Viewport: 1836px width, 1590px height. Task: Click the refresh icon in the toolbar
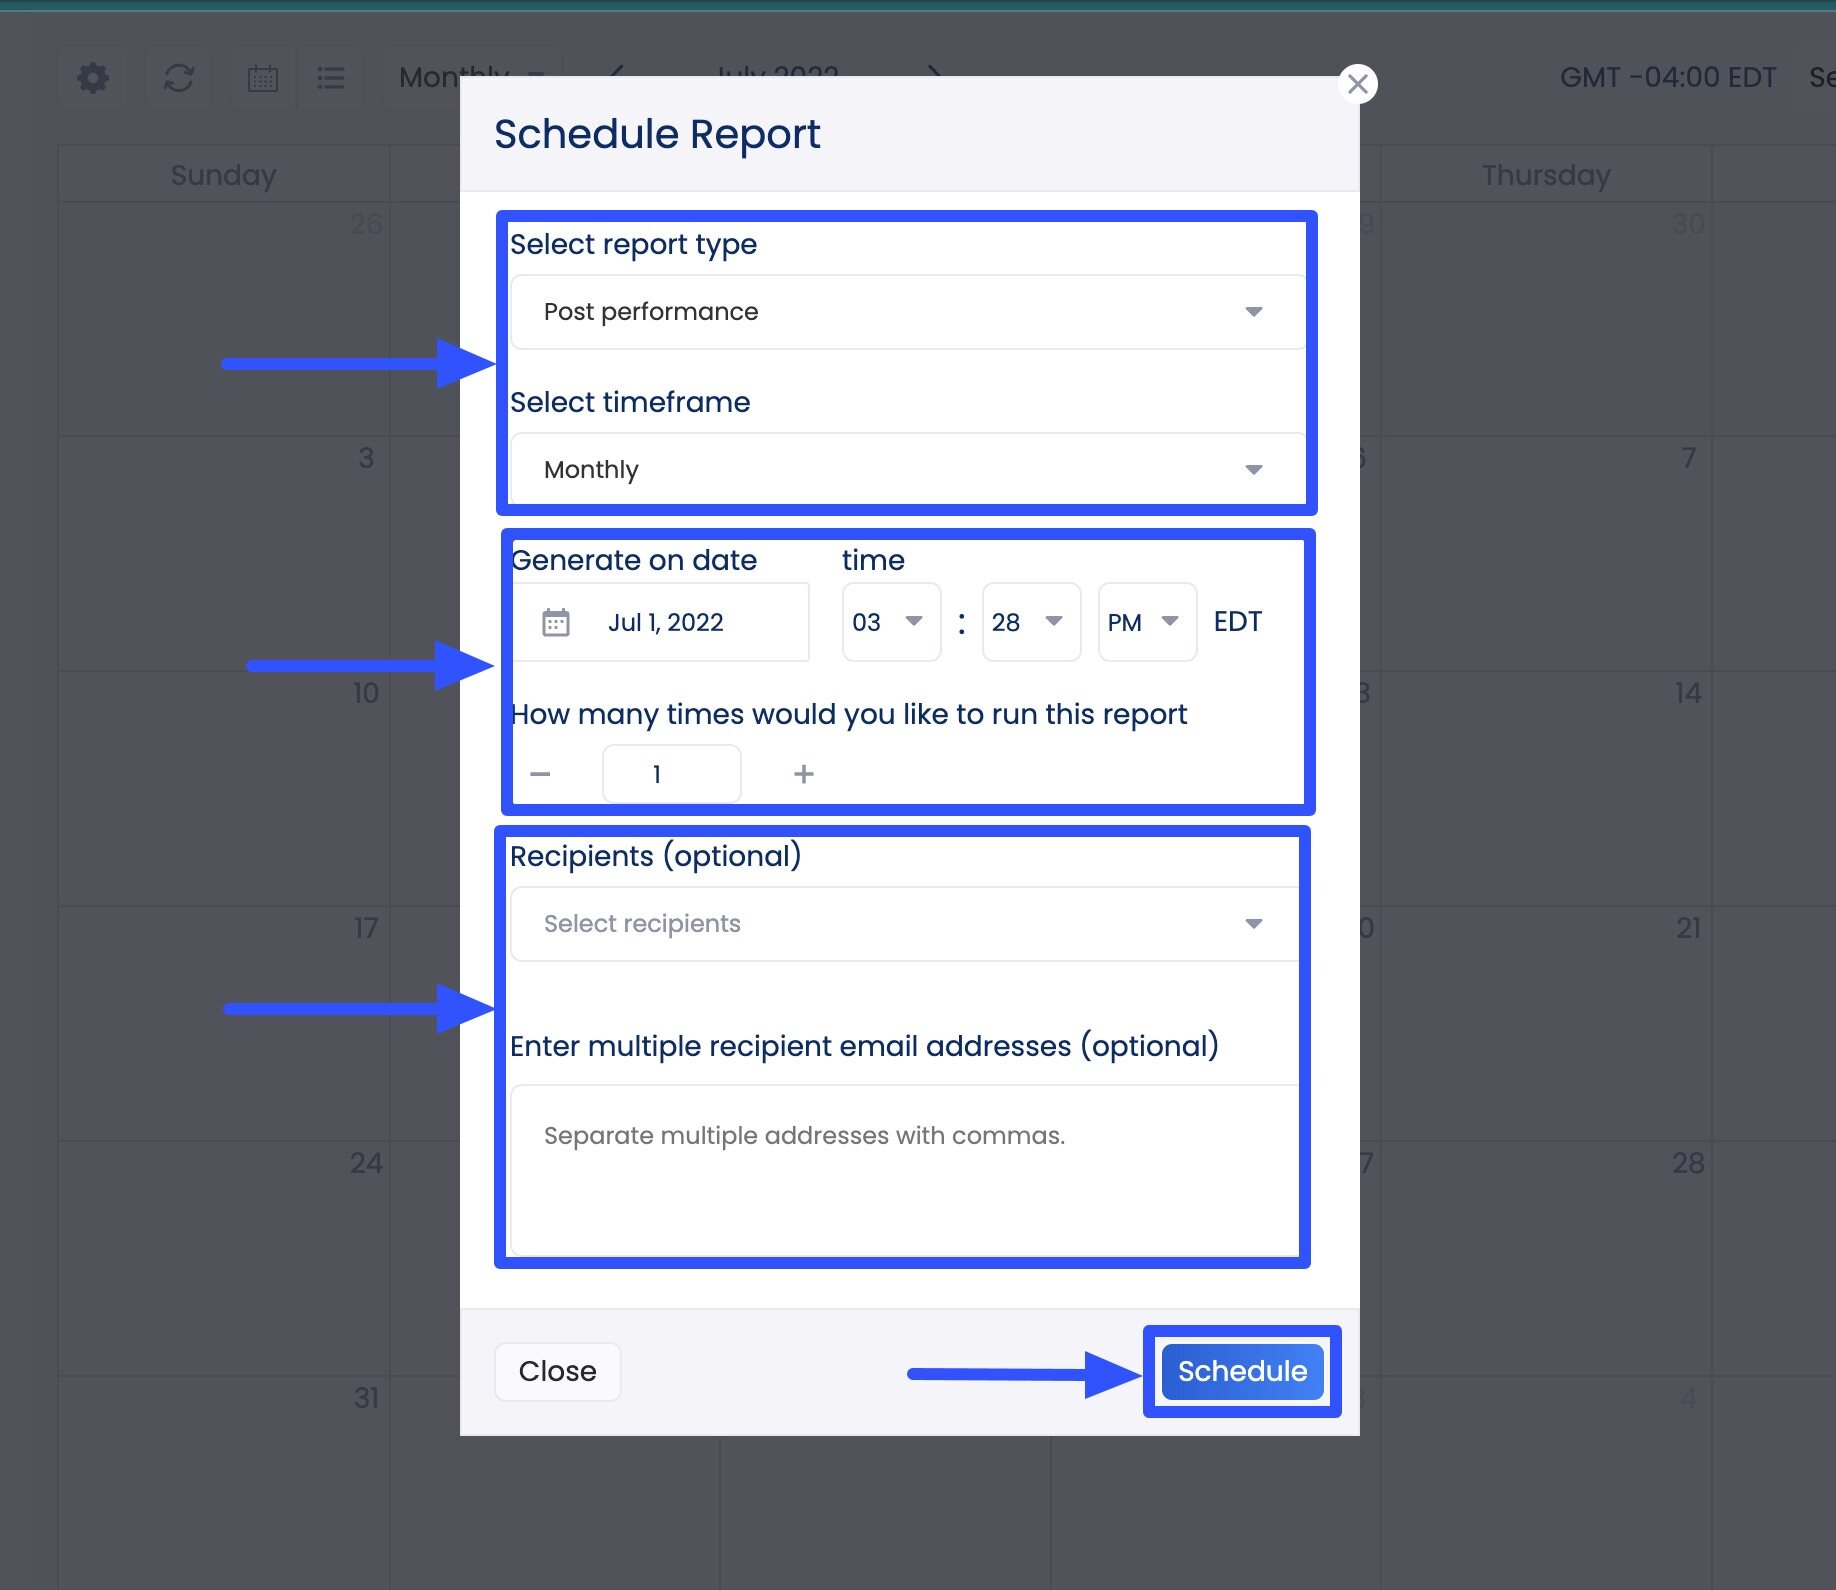pyautogui.click(x=179, y=78)
